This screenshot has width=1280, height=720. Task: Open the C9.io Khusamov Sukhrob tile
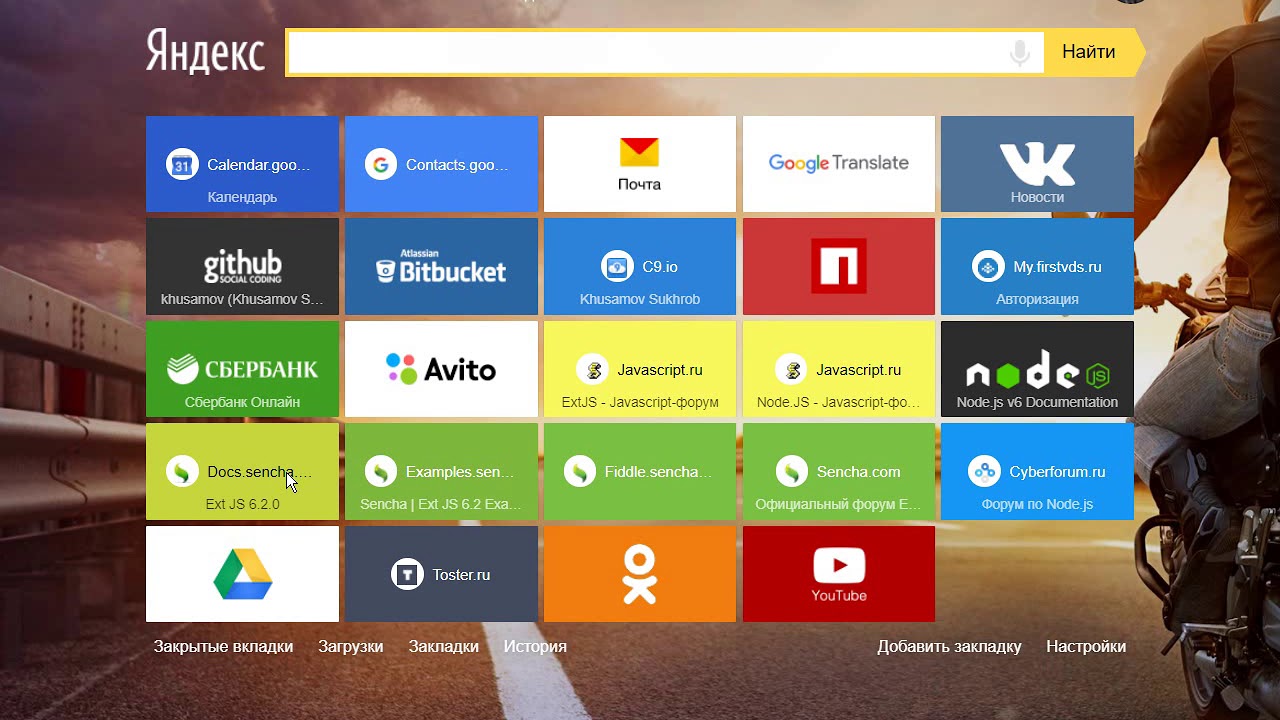(640, 267)
